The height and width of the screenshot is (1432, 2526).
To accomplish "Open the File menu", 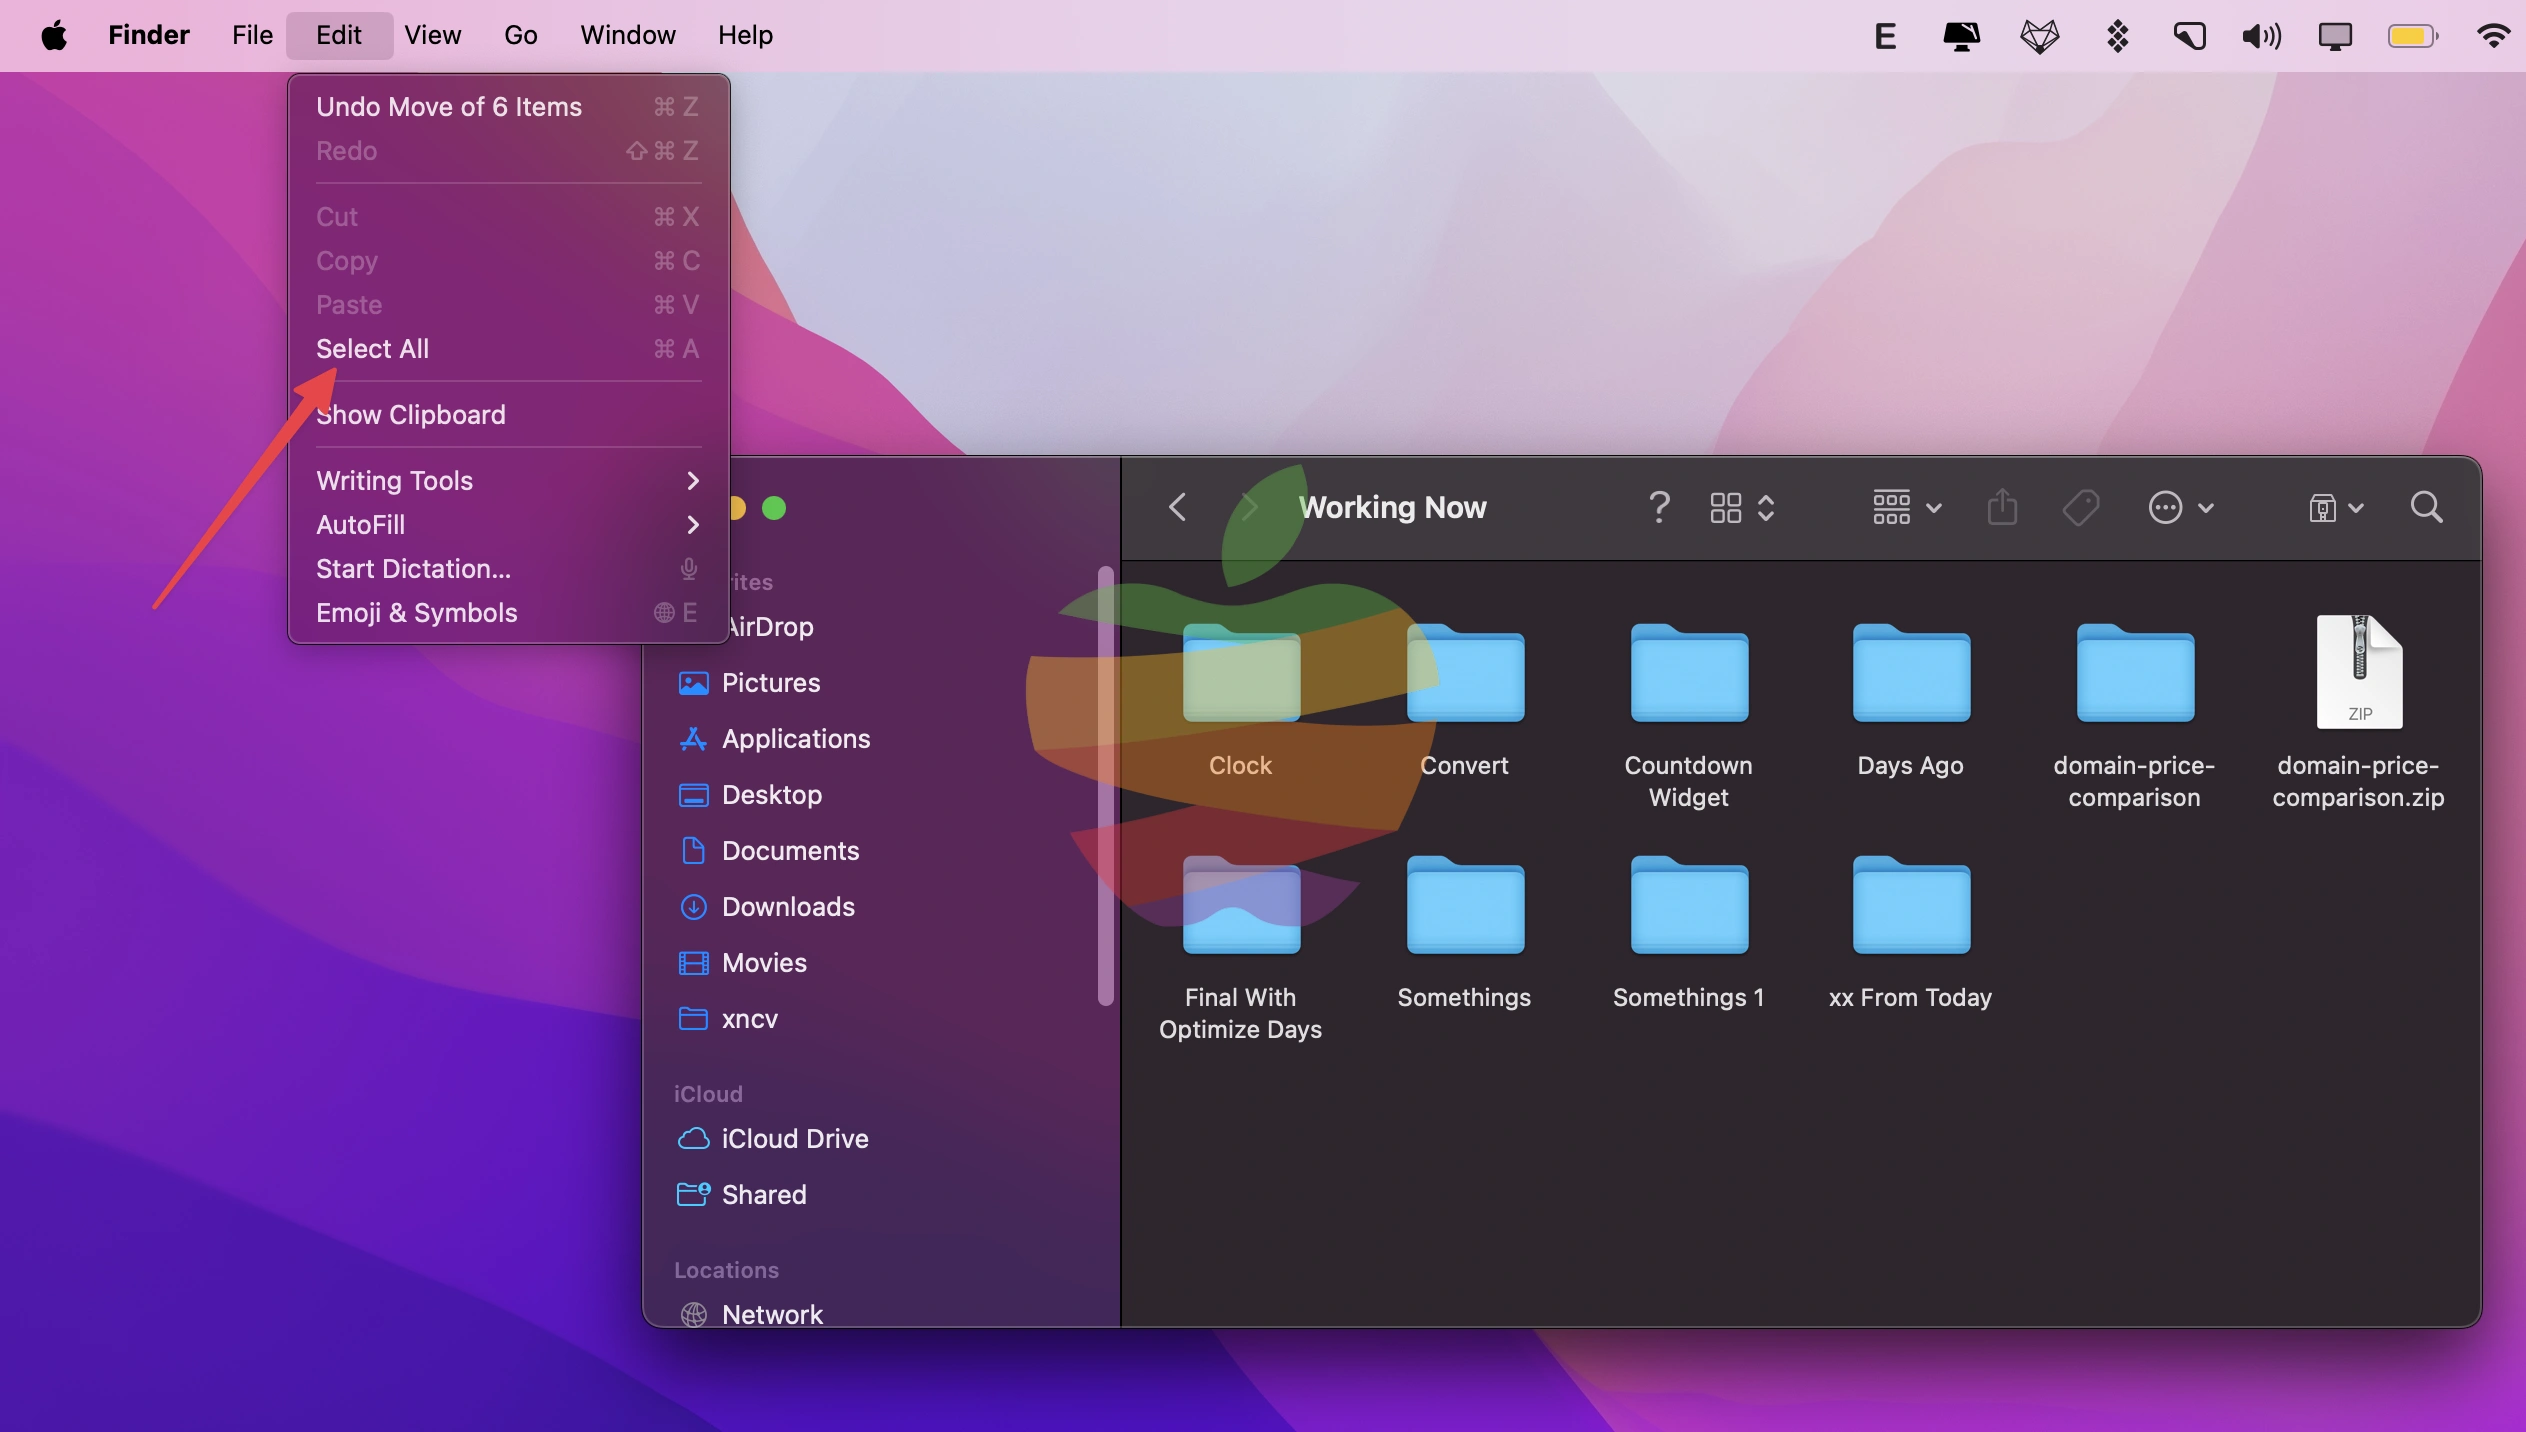I will coord(252,36).
